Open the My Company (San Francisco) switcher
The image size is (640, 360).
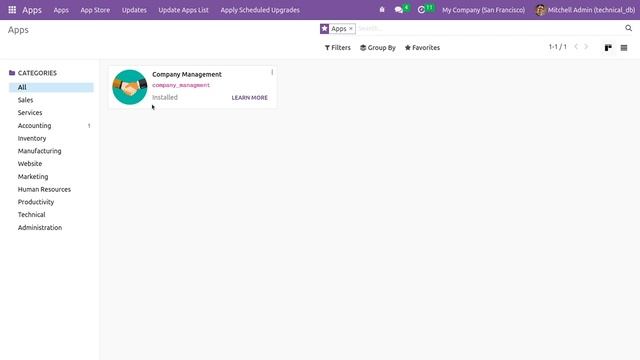(x=483, y=10)
